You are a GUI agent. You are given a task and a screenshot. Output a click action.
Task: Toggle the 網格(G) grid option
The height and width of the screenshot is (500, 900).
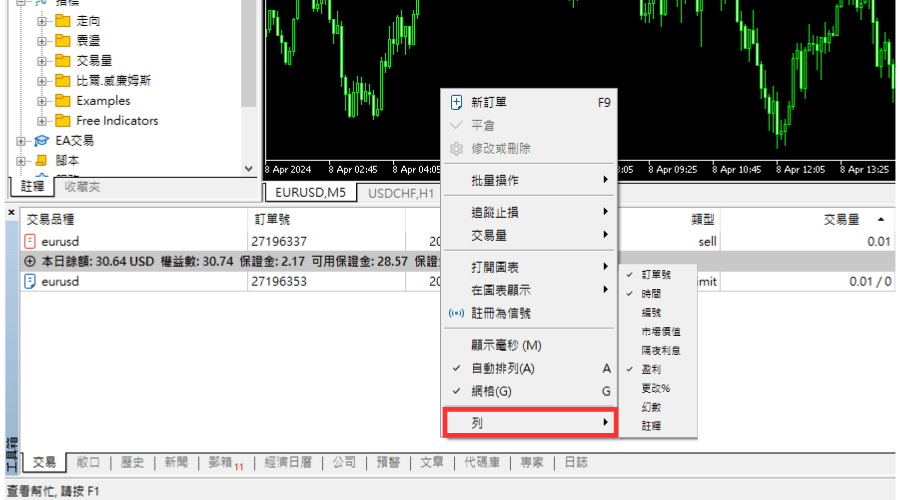491,391
